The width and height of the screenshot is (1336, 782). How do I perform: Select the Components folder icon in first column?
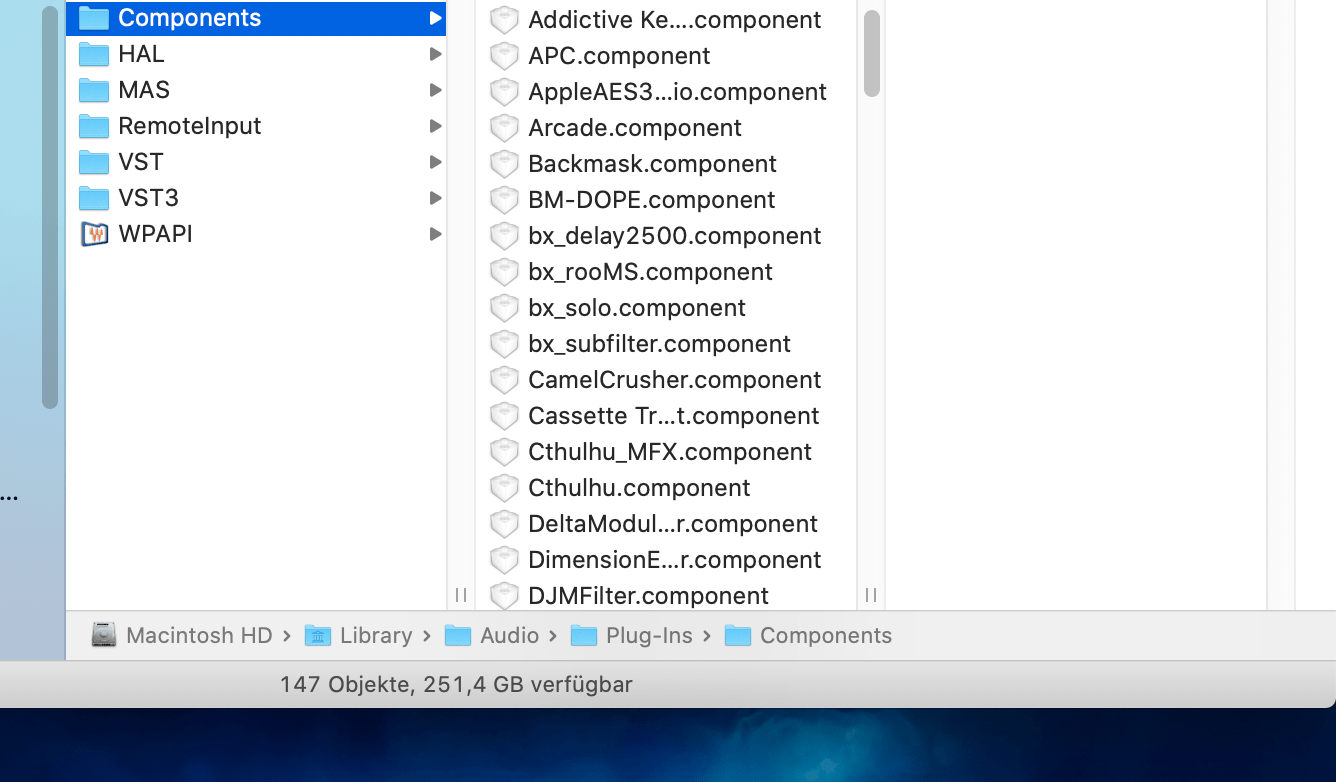(93, 18)
